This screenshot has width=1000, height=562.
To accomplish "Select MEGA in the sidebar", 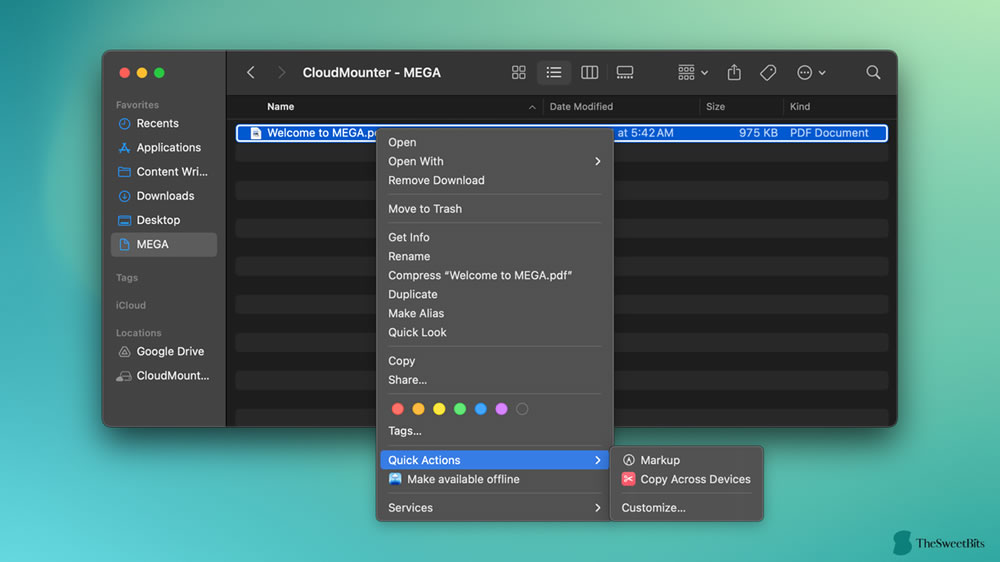I will click(164, 244).
